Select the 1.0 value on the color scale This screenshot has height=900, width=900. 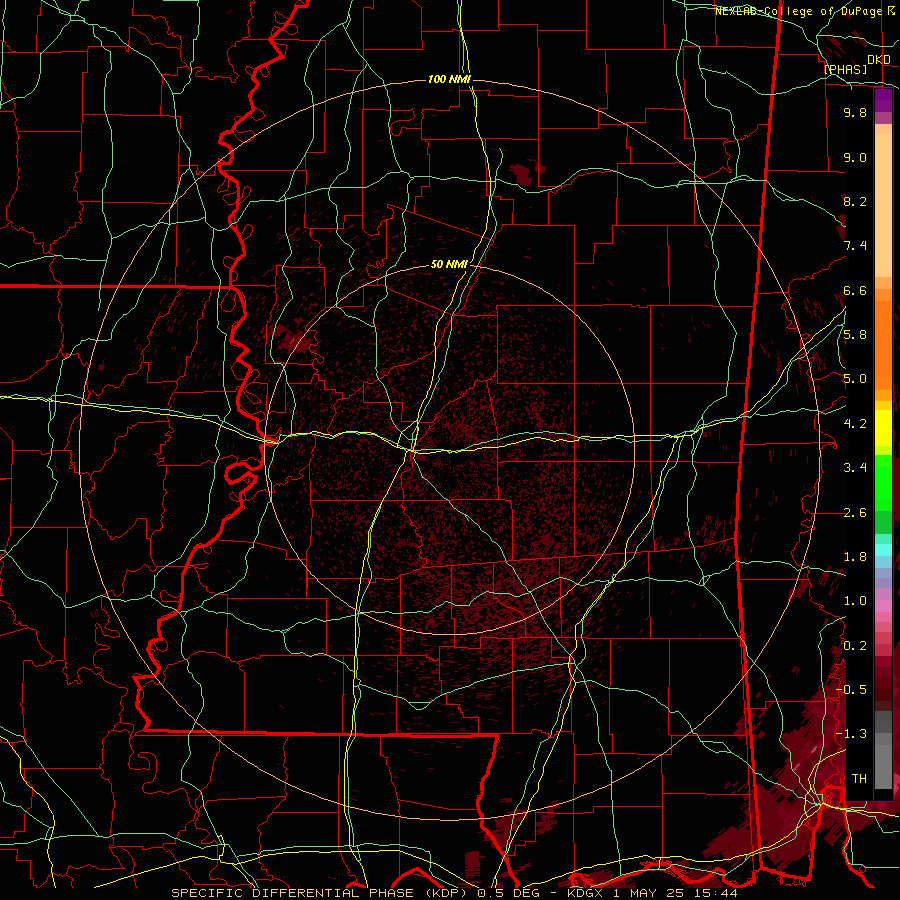[x=855, y=601]
